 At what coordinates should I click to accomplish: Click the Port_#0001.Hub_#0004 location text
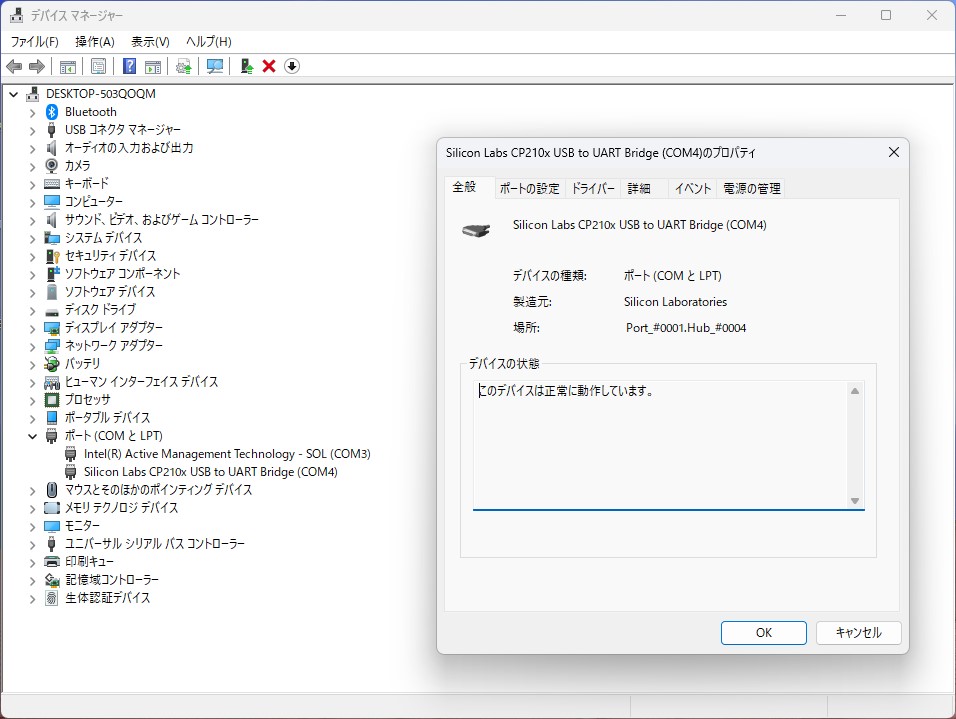pyautogui.click(x=685, y=328)
